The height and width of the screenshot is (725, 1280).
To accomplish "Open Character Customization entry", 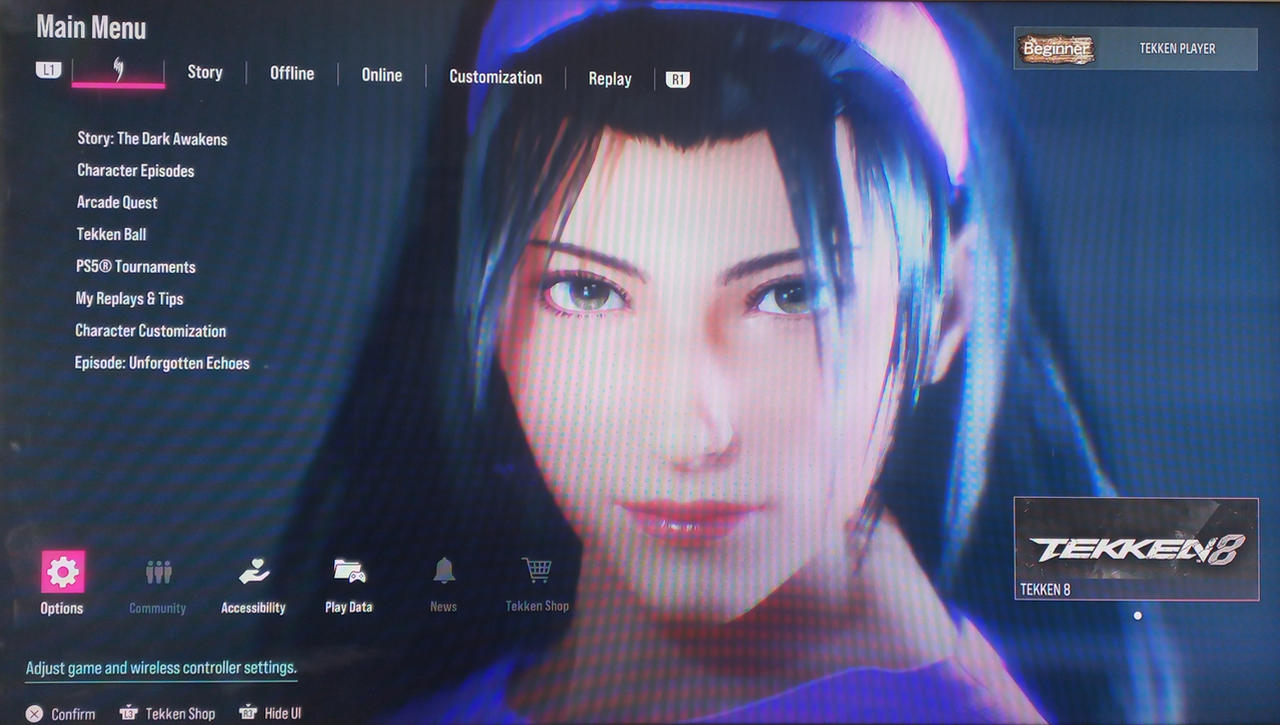I will [x=151, y=331].
